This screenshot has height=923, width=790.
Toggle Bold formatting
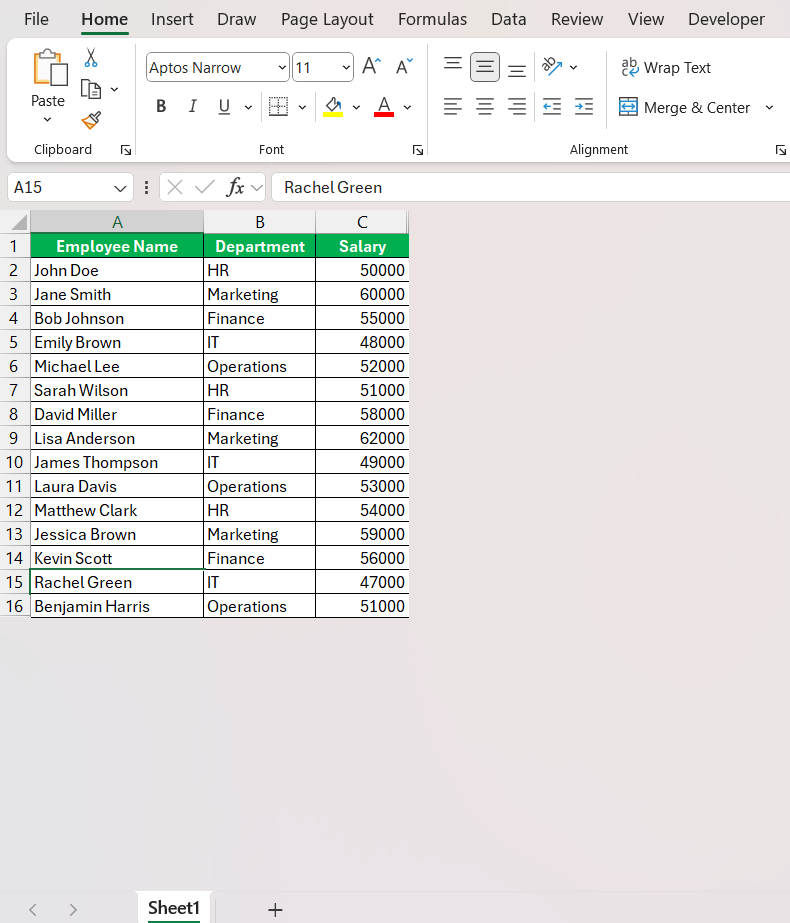pos(161,107)
